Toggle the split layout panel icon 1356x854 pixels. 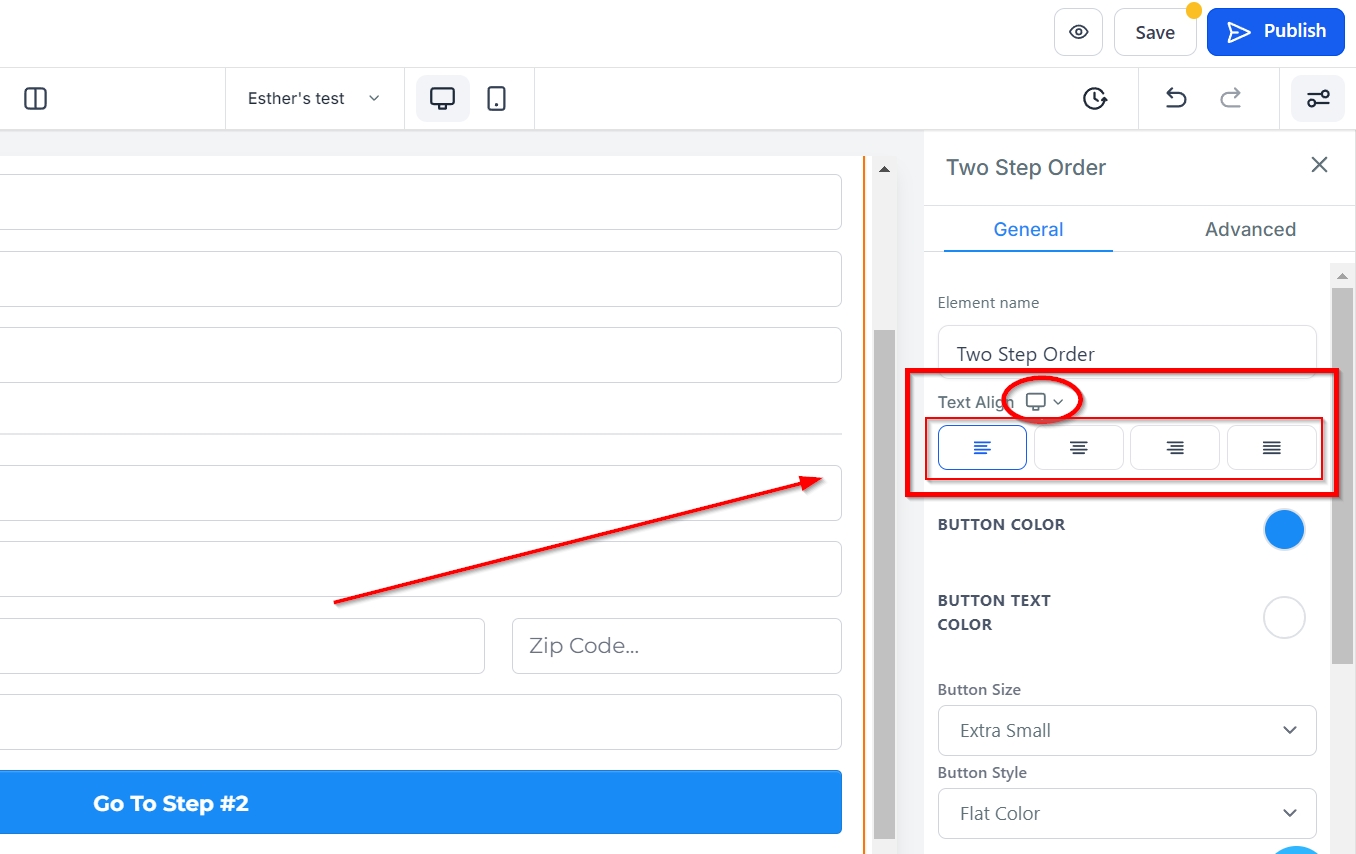tap(35, 98)
